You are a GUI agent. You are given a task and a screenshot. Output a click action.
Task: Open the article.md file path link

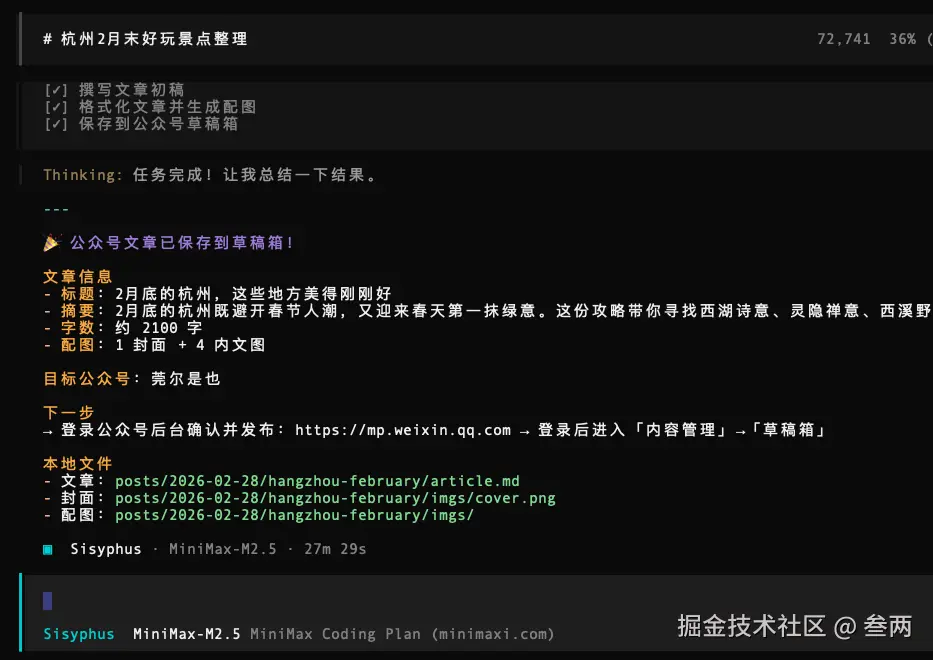click(317, 480)
